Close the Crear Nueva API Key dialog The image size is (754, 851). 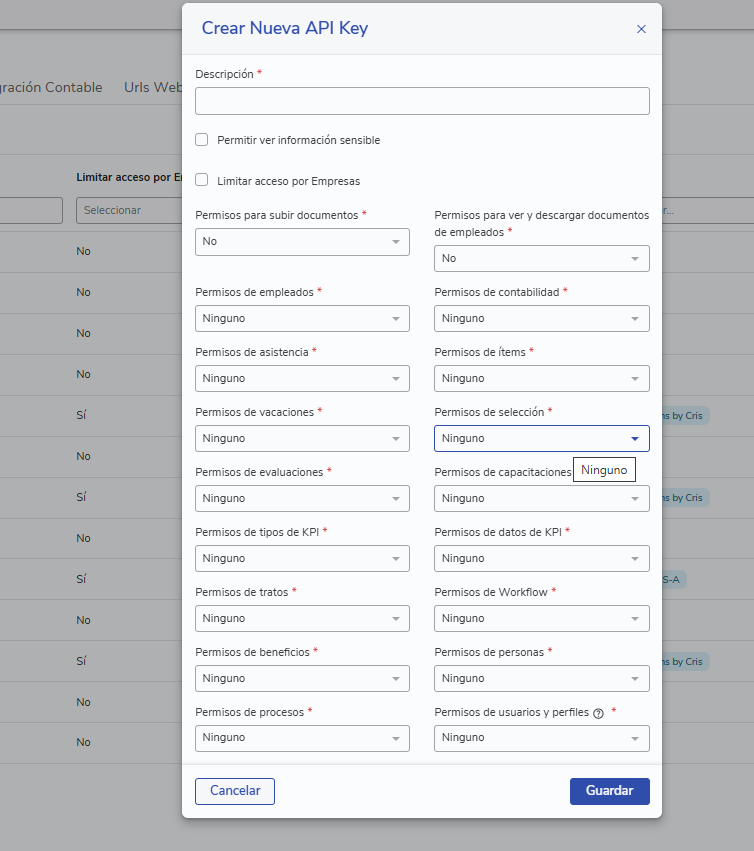(641, 29)
